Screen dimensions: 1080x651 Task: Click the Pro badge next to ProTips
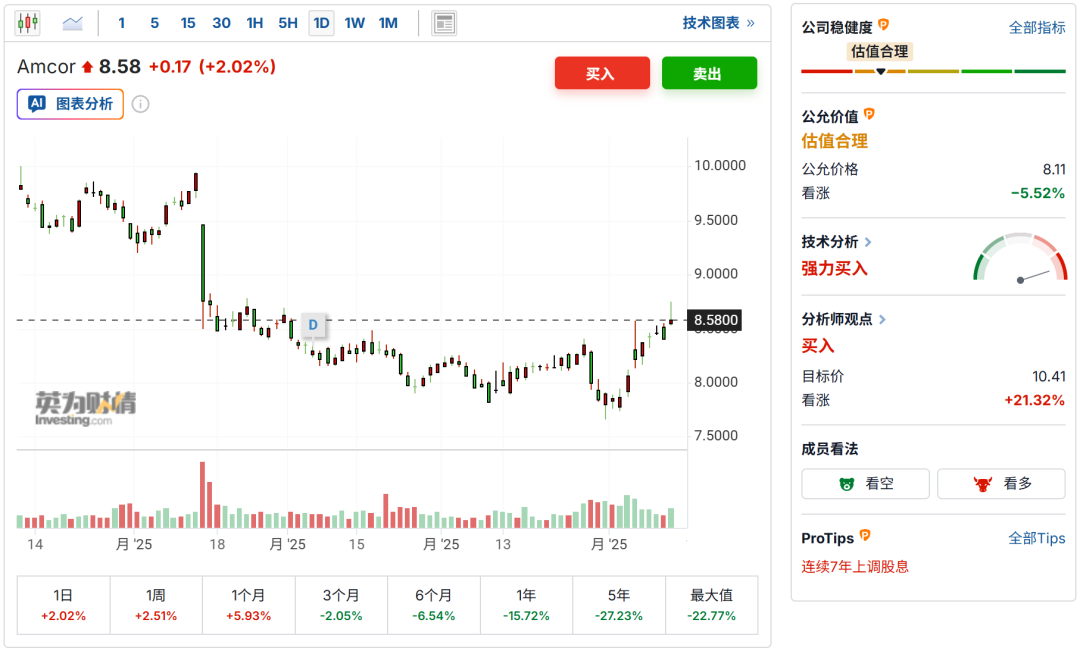pyautogui.click(x=866, y=535)
